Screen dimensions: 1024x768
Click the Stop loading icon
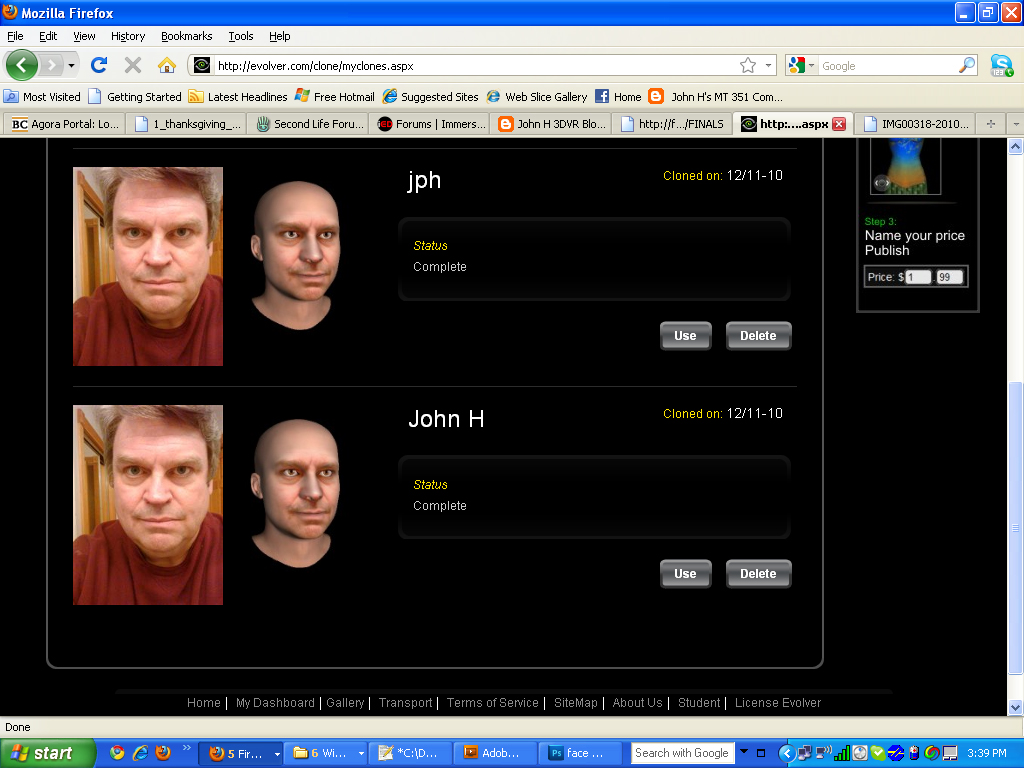pos(132,65)
